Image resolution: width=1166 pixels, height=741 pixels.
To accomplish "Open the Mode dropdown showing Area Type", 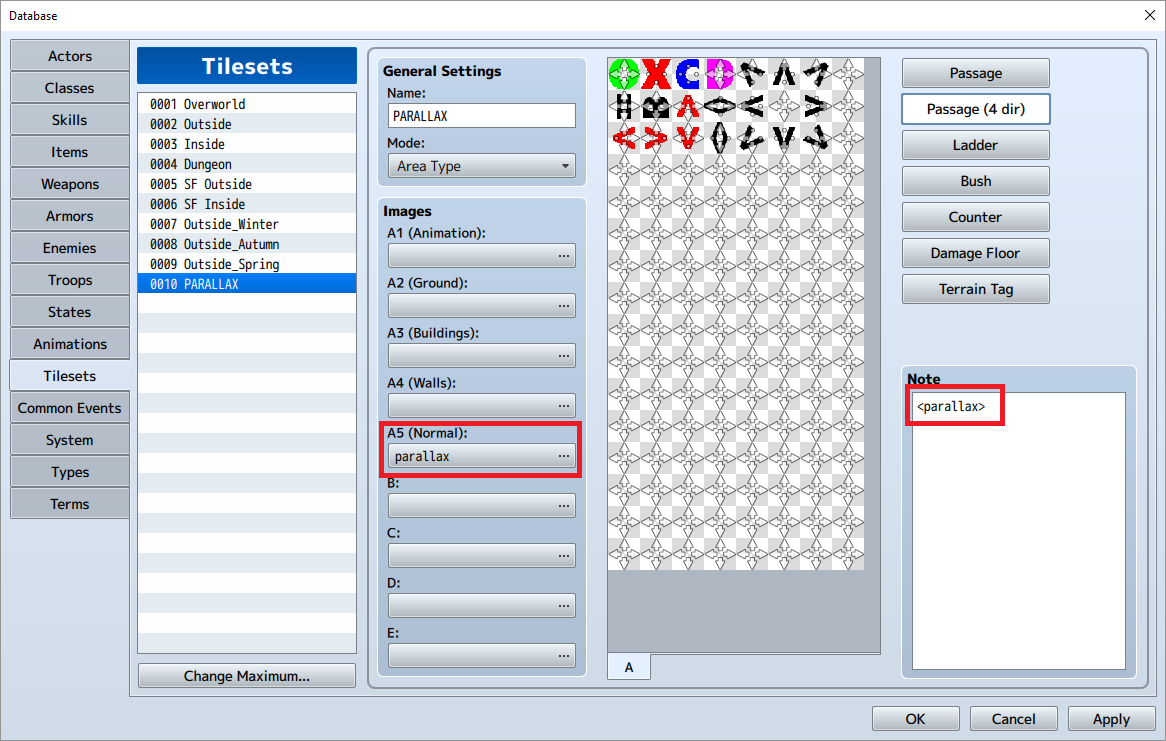I will (481, 166).
